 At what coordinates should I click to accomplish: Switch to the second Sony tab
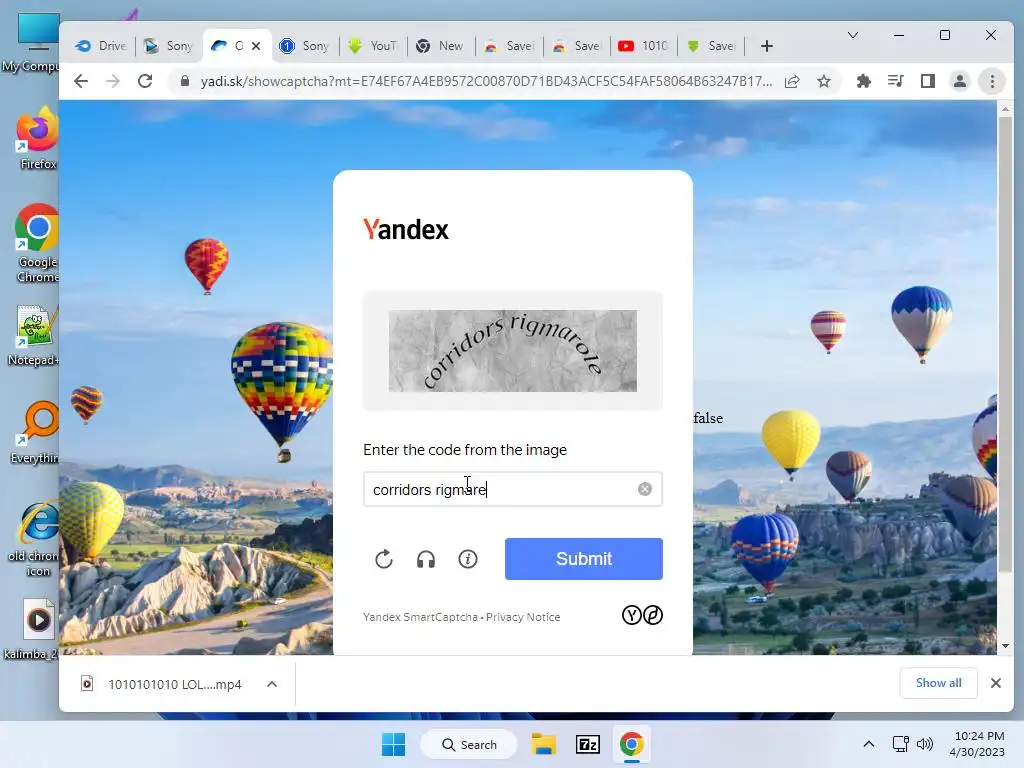(x=304, y=46)
